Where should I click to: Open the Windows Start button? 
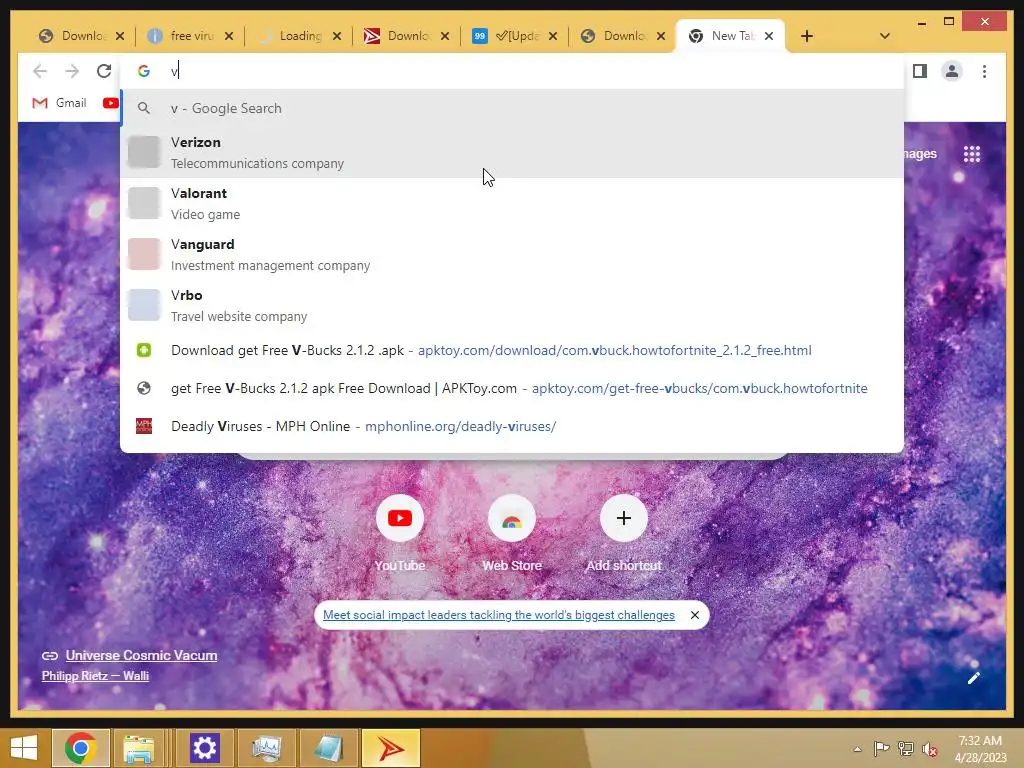[x=24, y=748]
